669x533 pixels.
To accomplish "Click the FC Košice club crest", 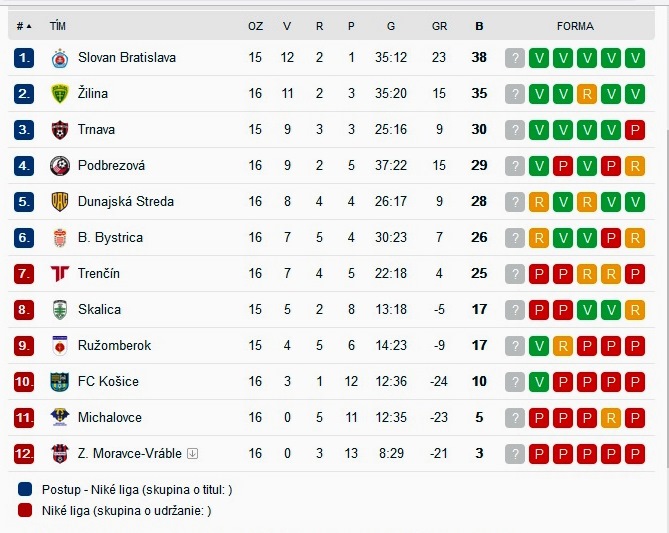I will point(60,382).
